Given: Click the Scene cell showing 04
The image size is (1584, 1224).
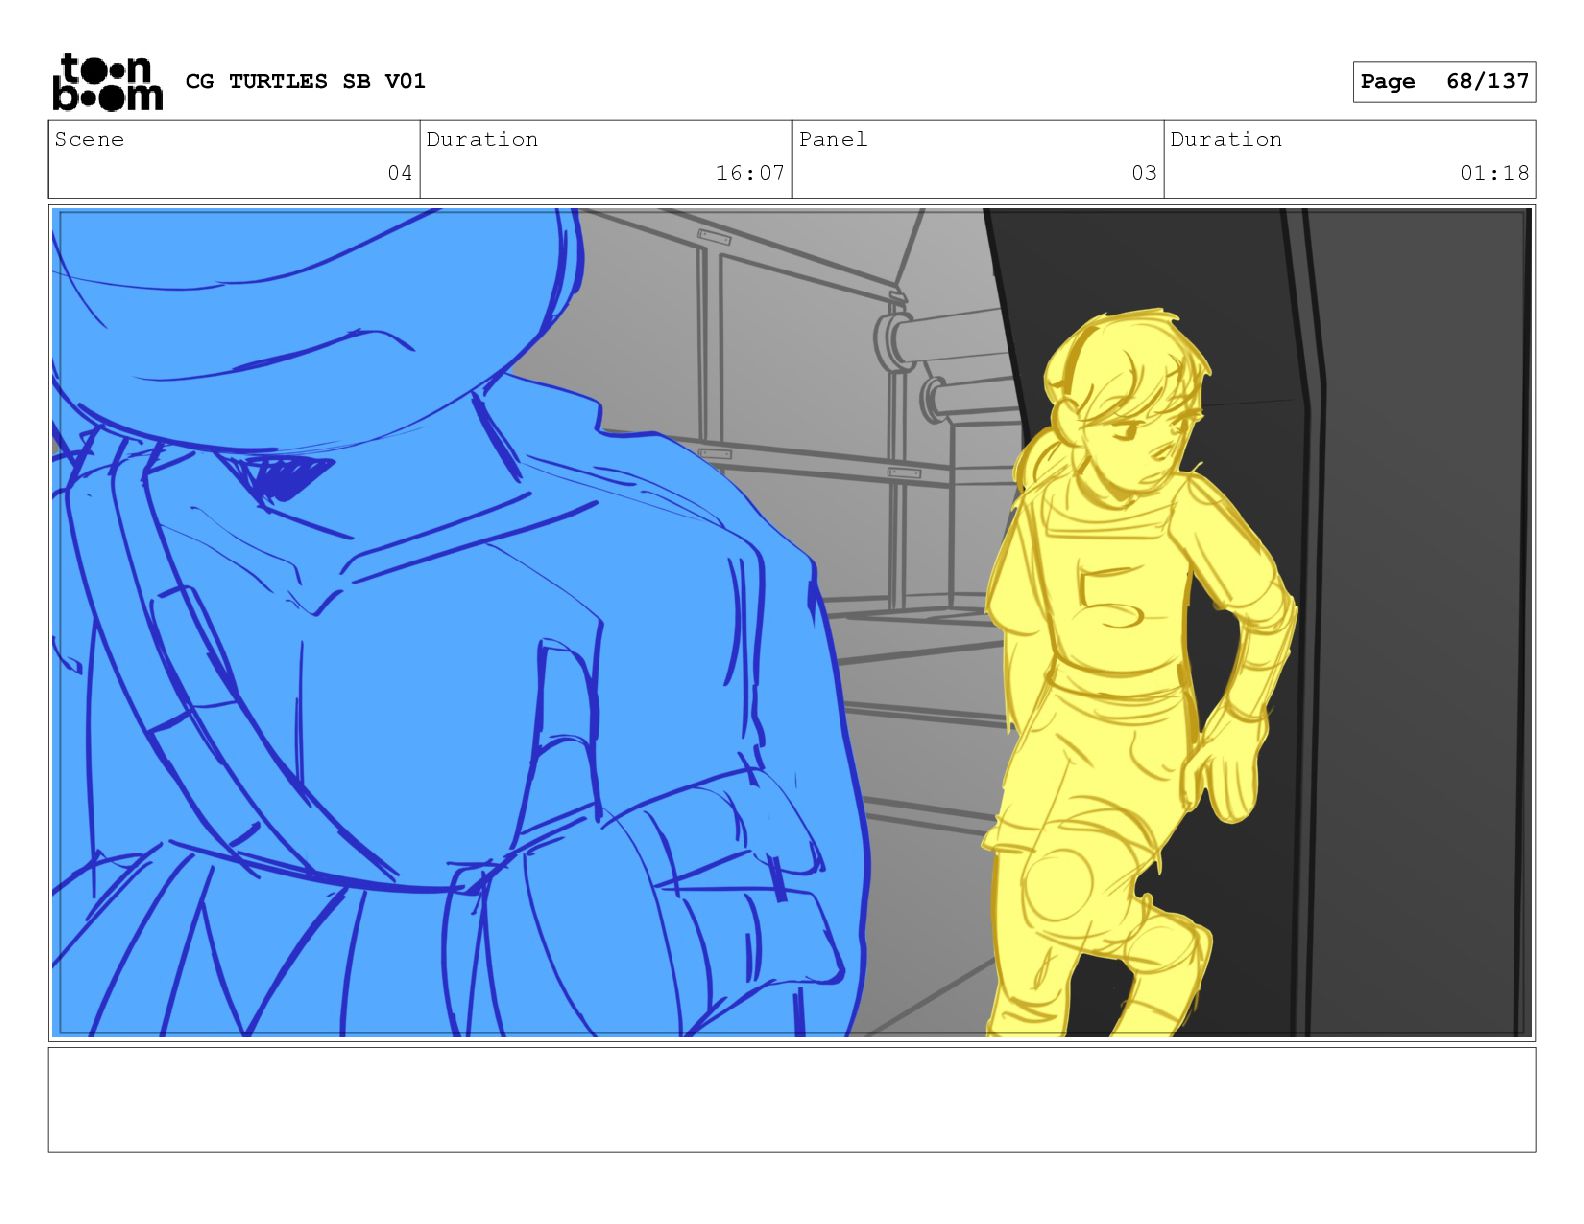Looking at the screenshot, I should click(x=234, y=159).
